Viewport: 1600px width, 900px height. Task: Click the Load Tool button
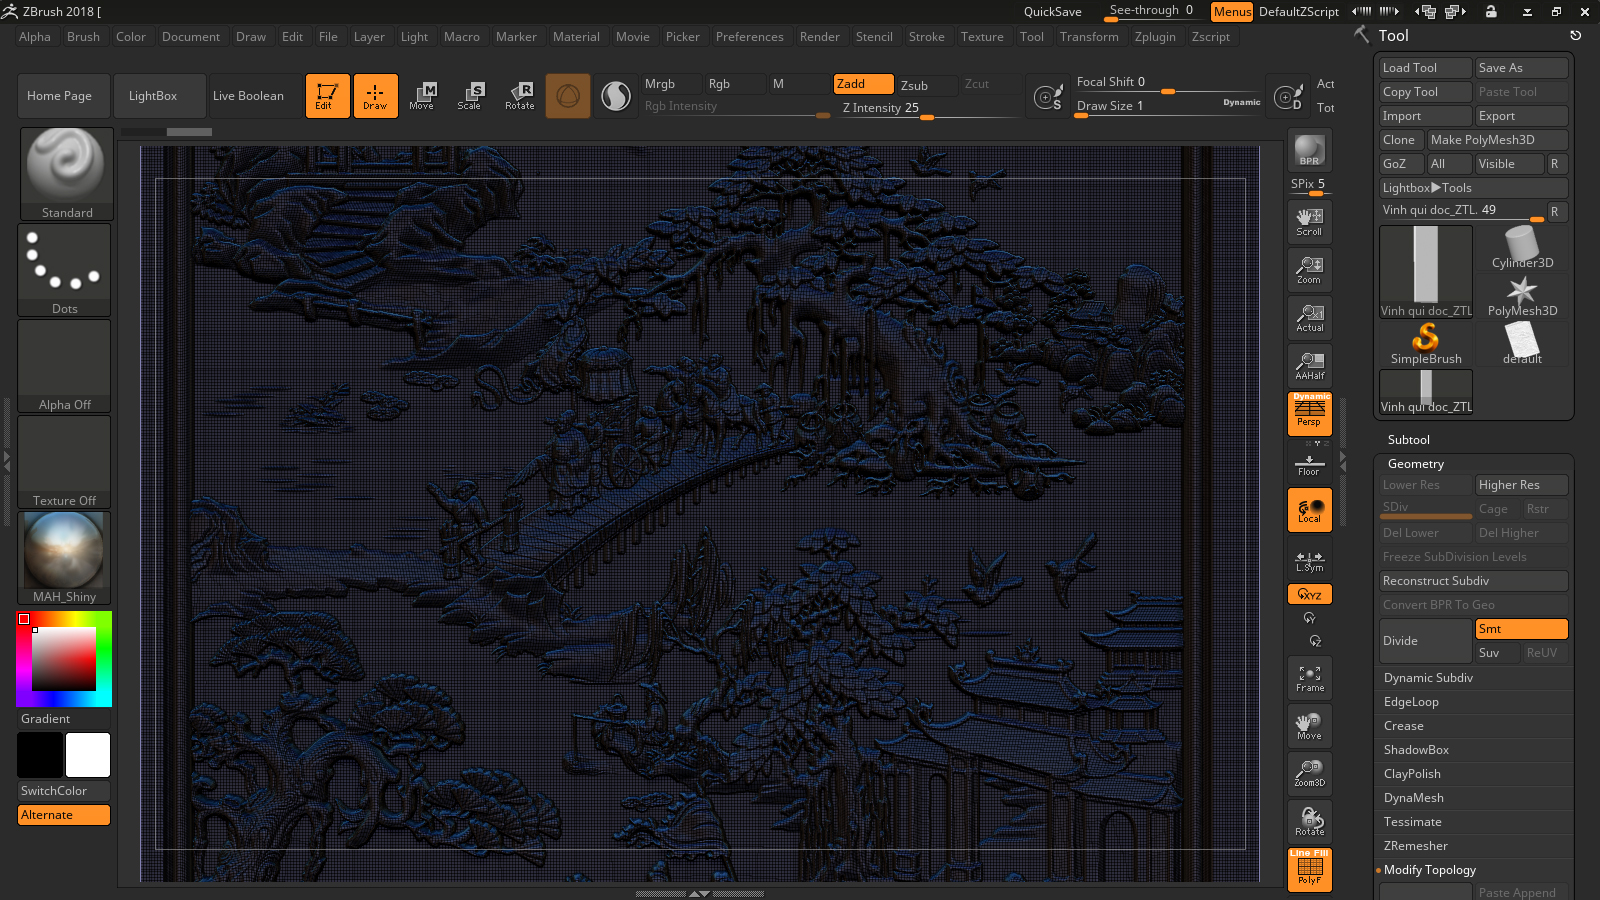coord(1424,68)
